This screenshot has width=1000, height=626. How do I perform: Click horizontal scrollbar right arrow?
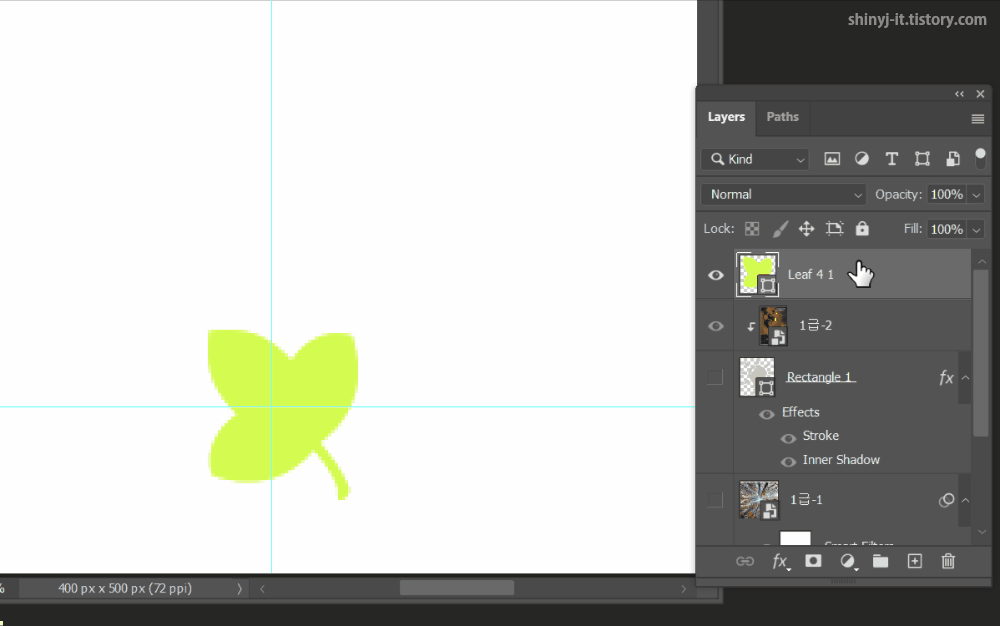(683, 588)
